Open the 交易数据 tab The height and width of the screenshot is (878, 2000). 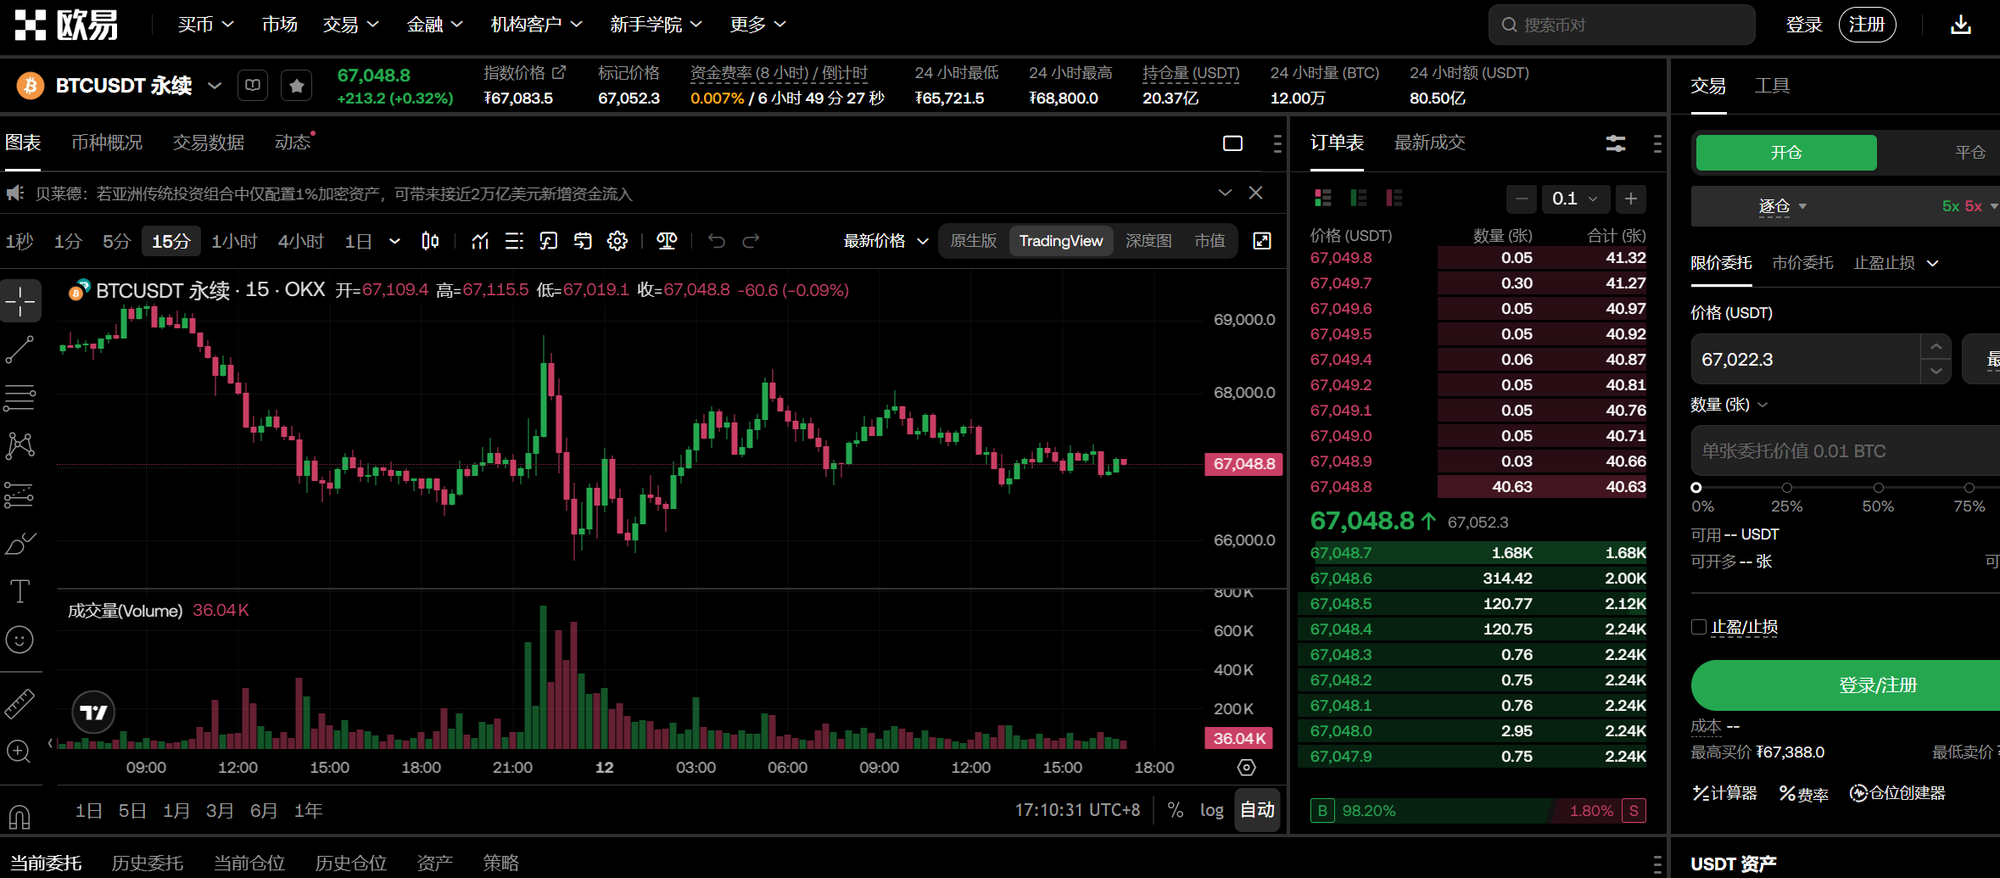[x=208, y=143]
